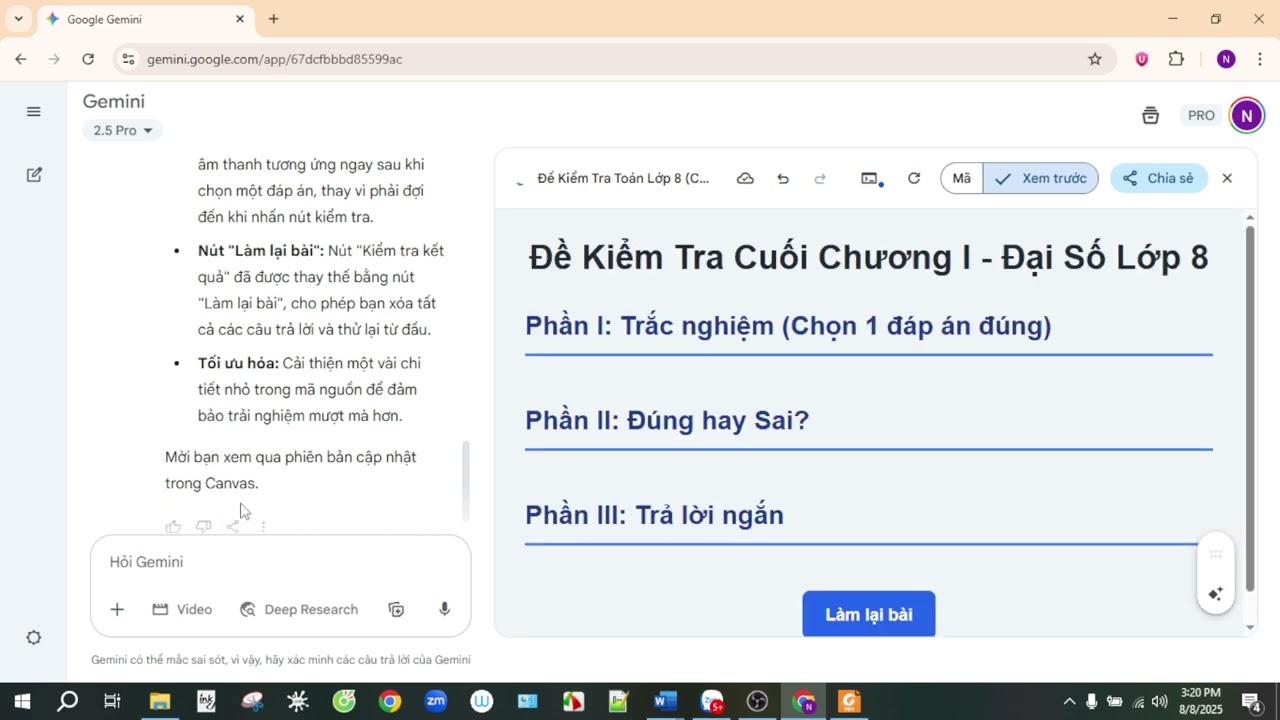Open Word from the taskbar

click(665, 701)
